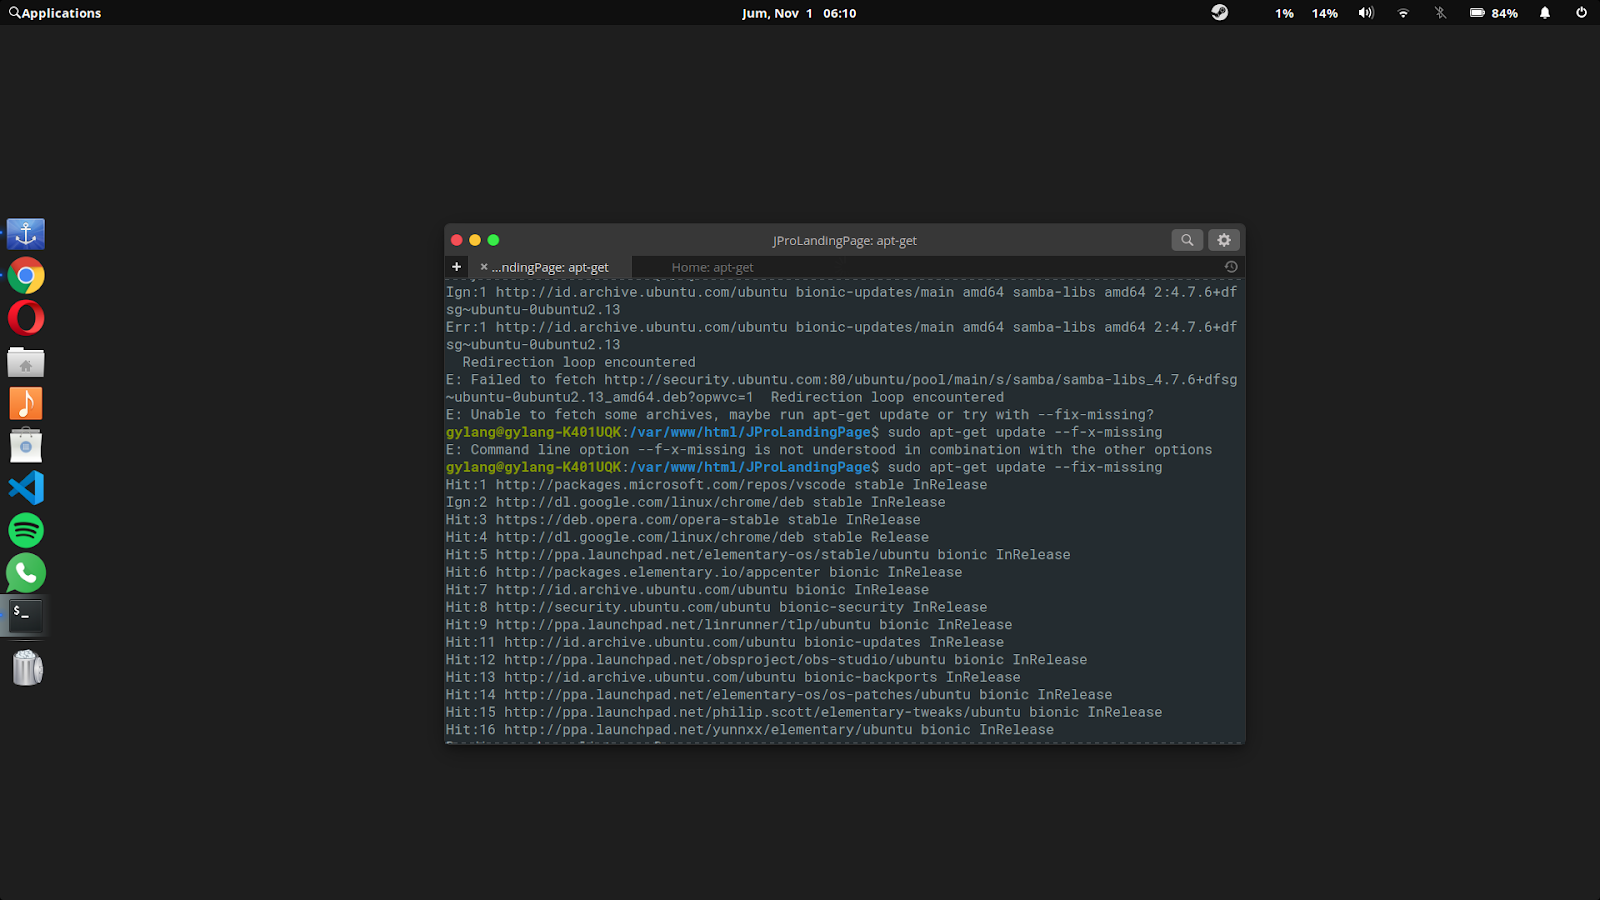This screenshot has height=900, width=1600.
Task: Open the Bluetooth indicator in top panel
Action: point(1440,13)
